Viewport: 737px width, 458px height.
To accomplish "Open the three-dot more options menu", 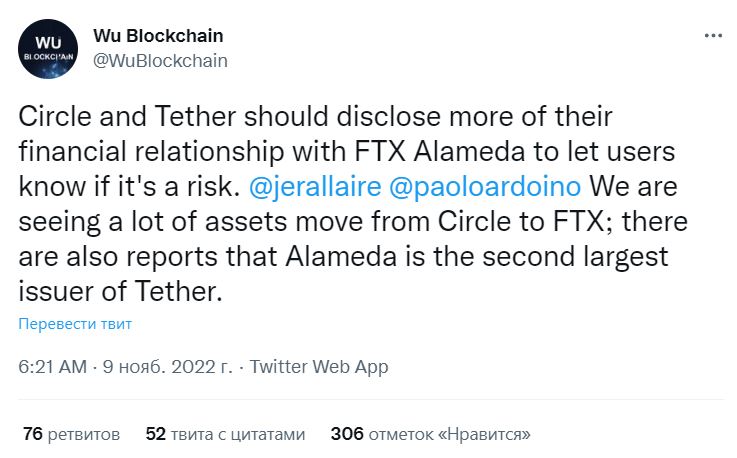I will tap(713, 36).
